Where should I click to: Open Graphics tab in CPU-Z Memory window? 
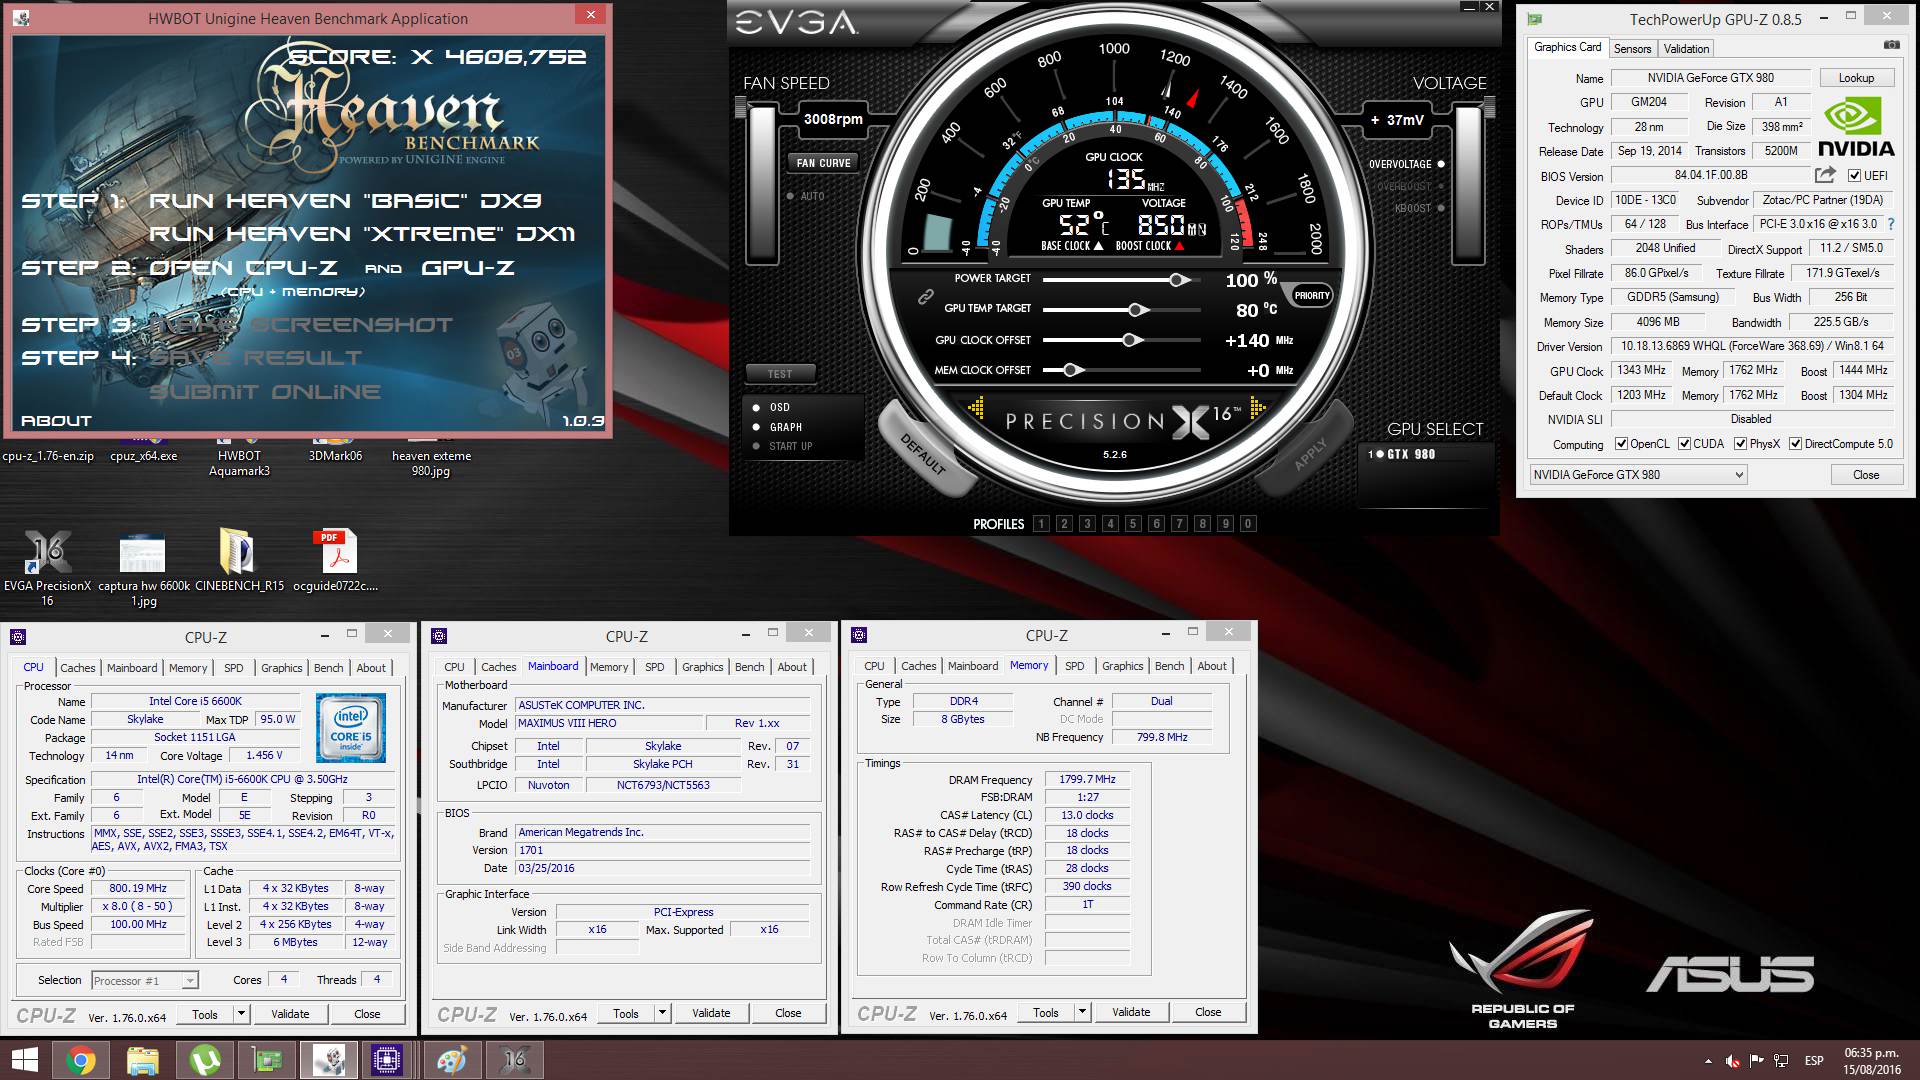[x=1123, y=666]
